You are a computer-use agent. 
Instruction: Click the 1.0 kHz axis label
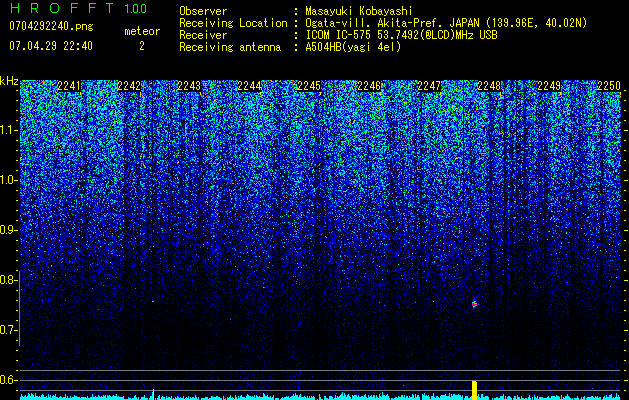click(x=8, y=180)
